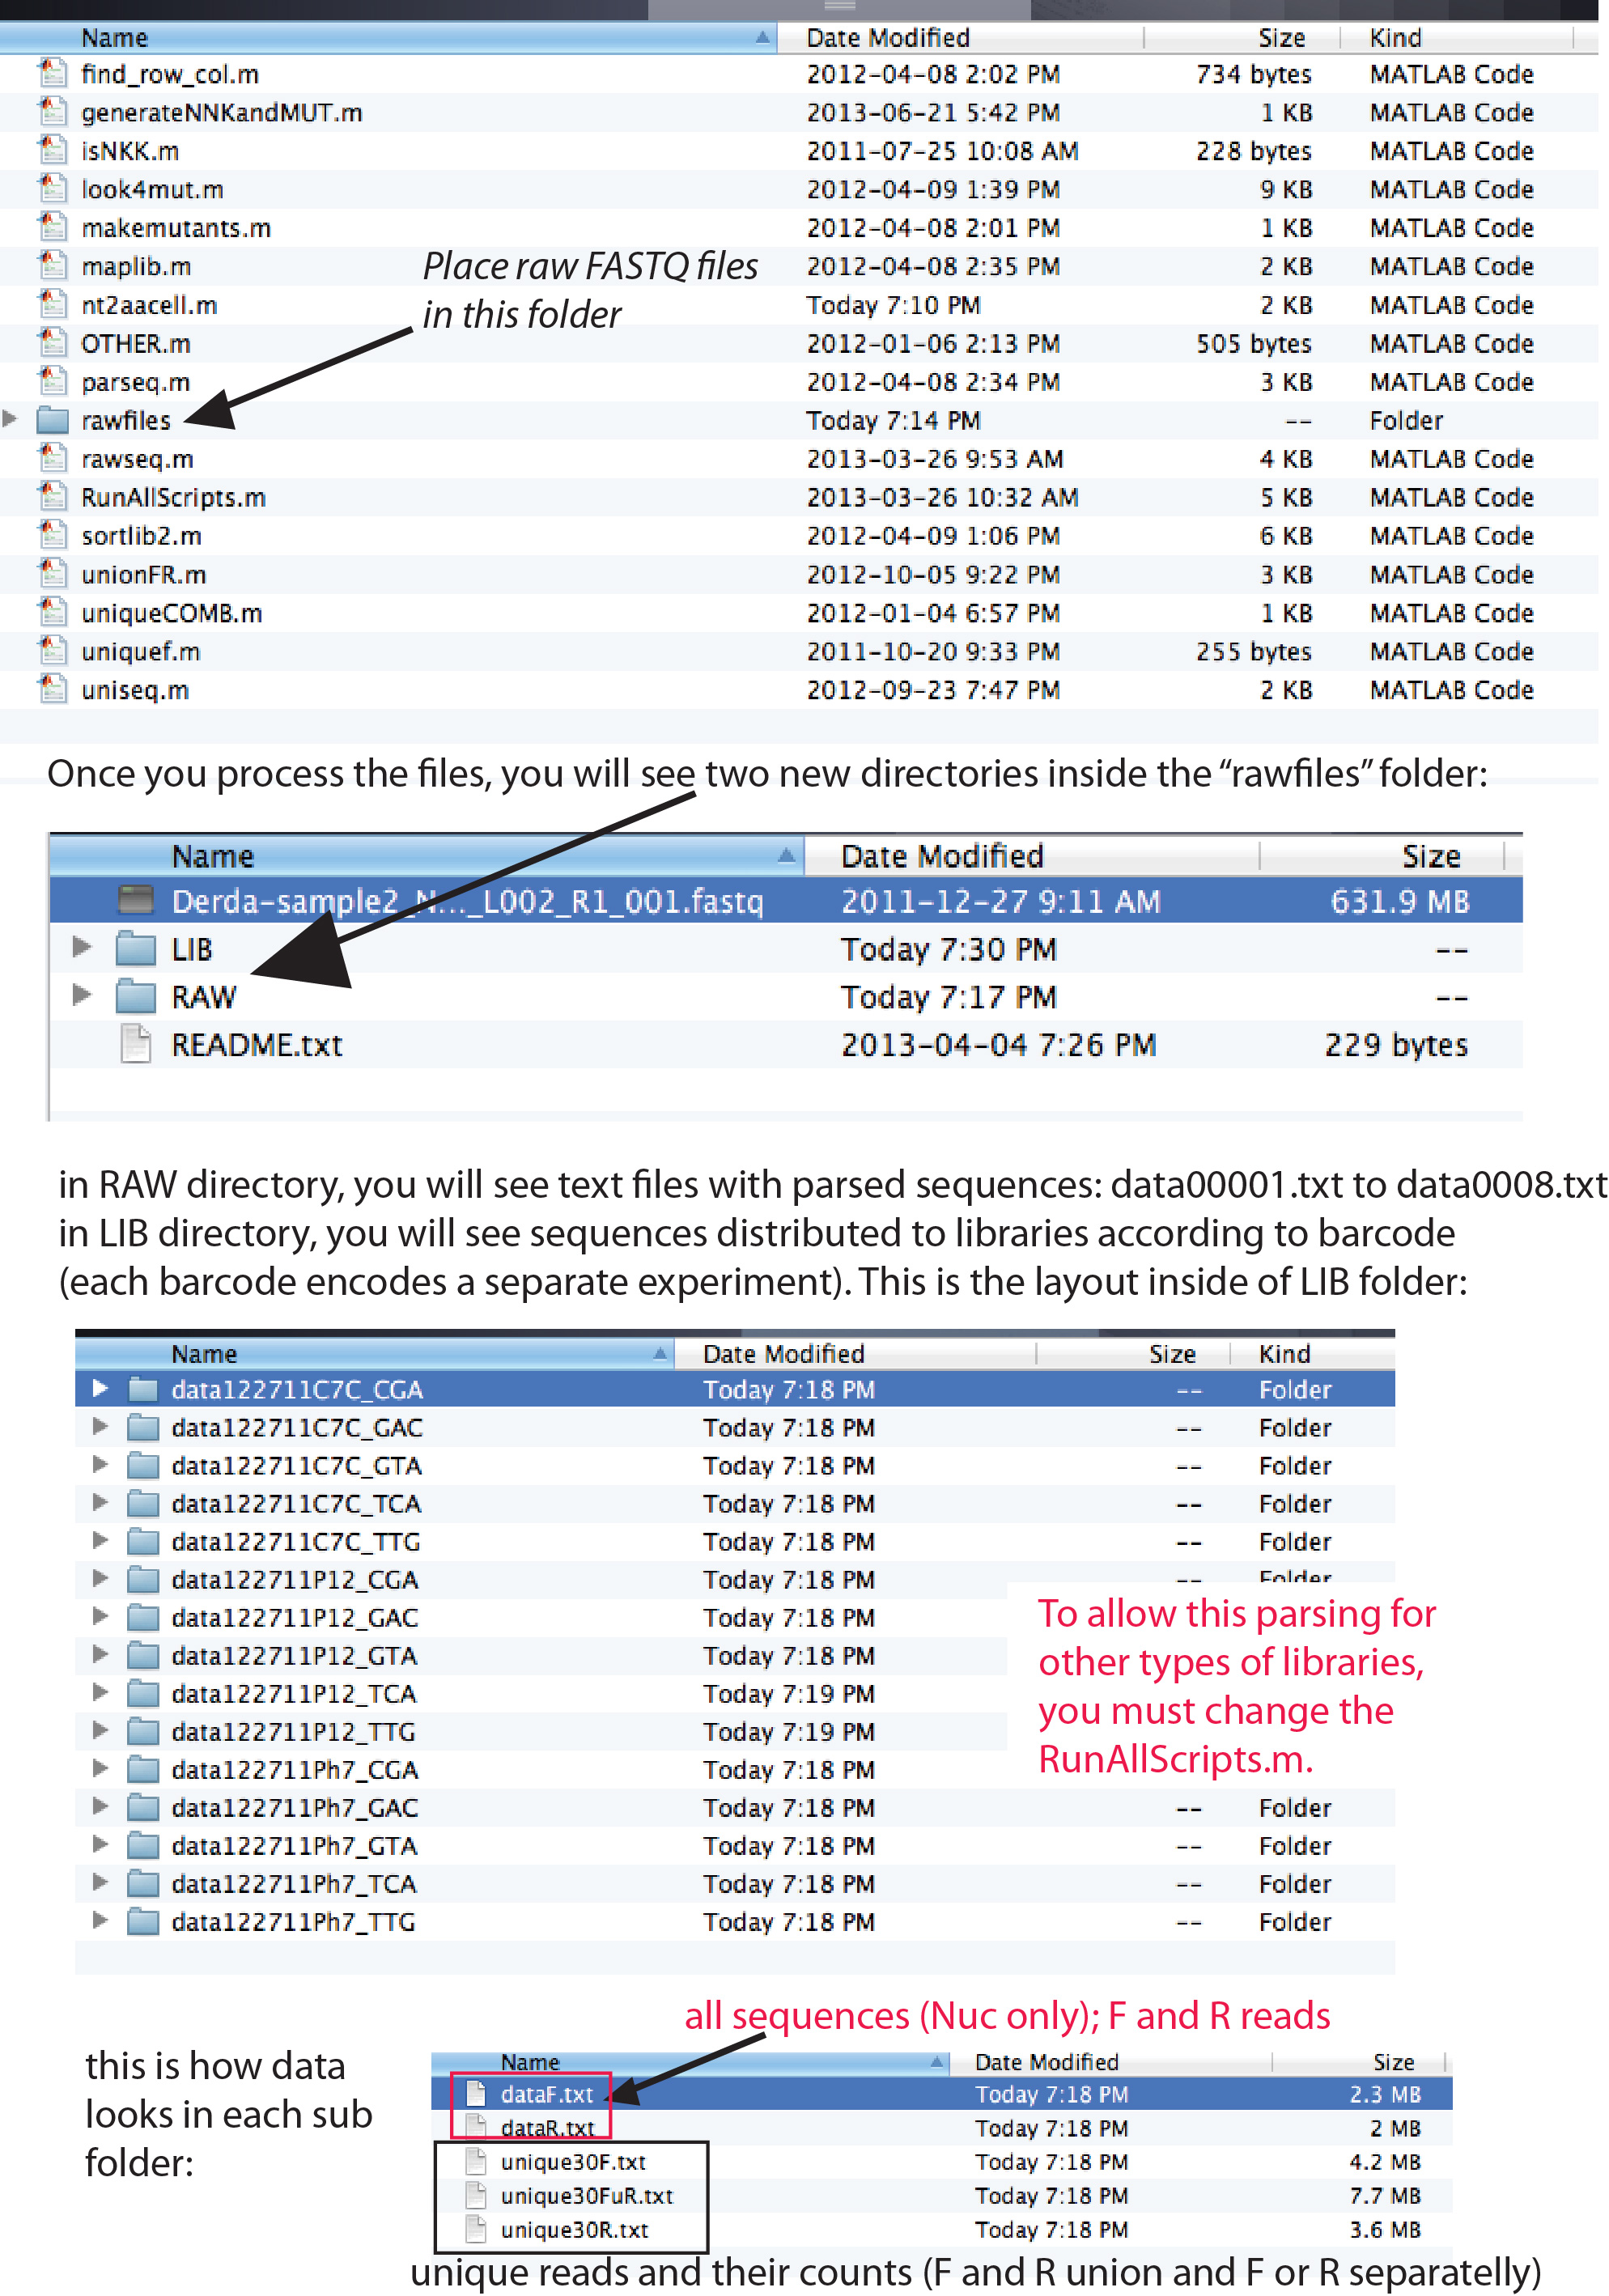The image size is (1609, 2296).
Task: Select the nt2aacell.m file icon
Action: (52, 304)
